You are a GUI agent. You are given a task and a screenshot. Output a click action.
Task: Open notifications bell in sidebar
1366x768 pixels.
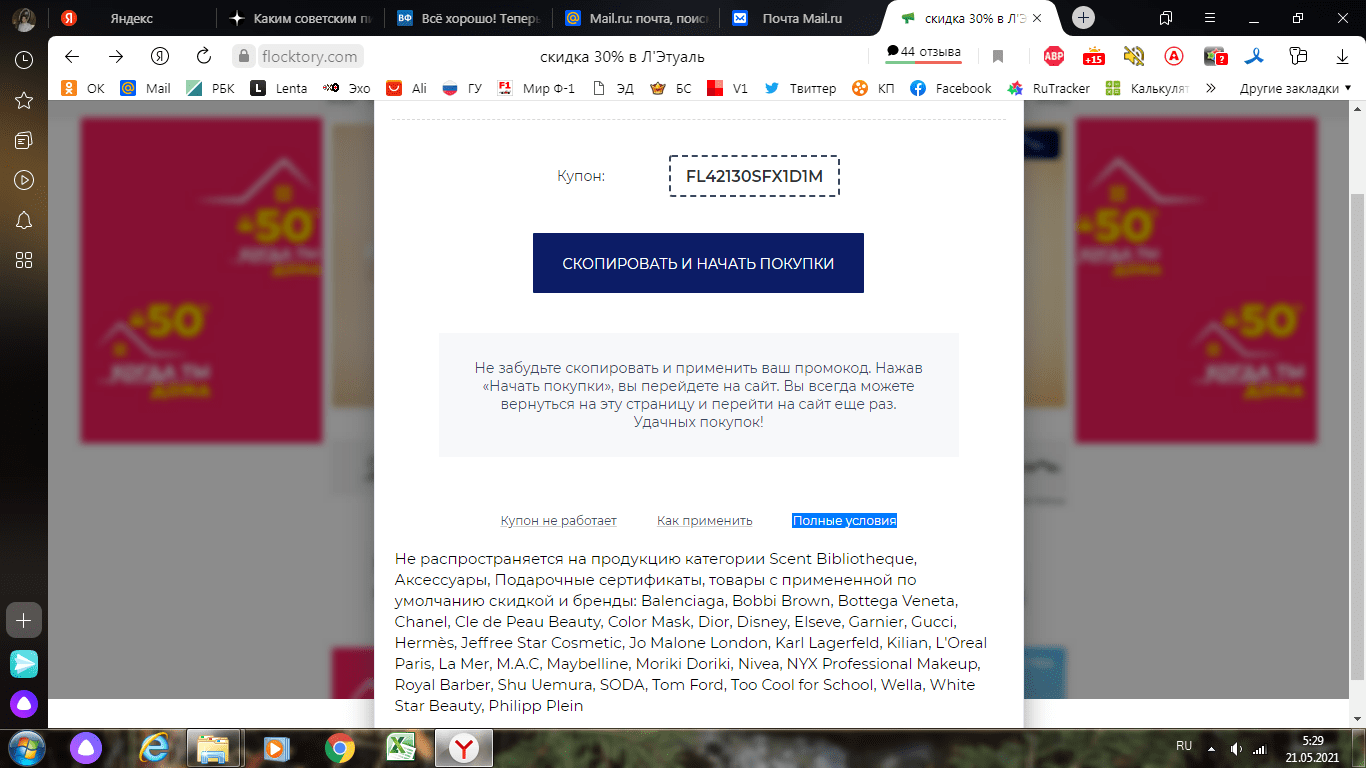click(x=24, y=220)
